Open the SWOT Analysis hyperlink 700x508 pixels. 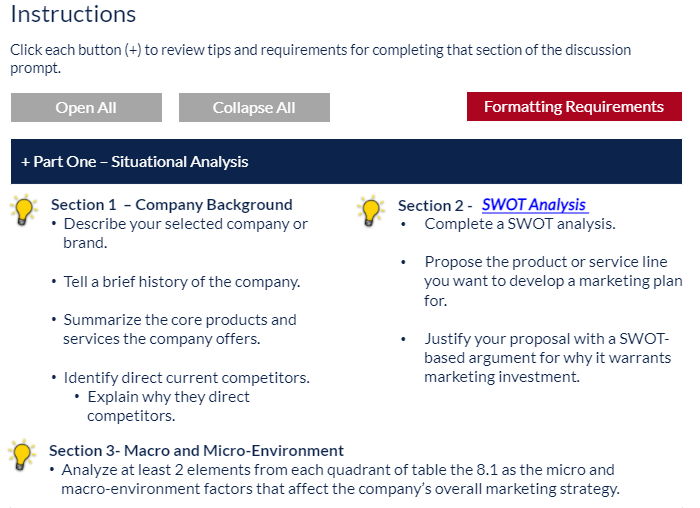pyautogui.click(x=534, y=204)
